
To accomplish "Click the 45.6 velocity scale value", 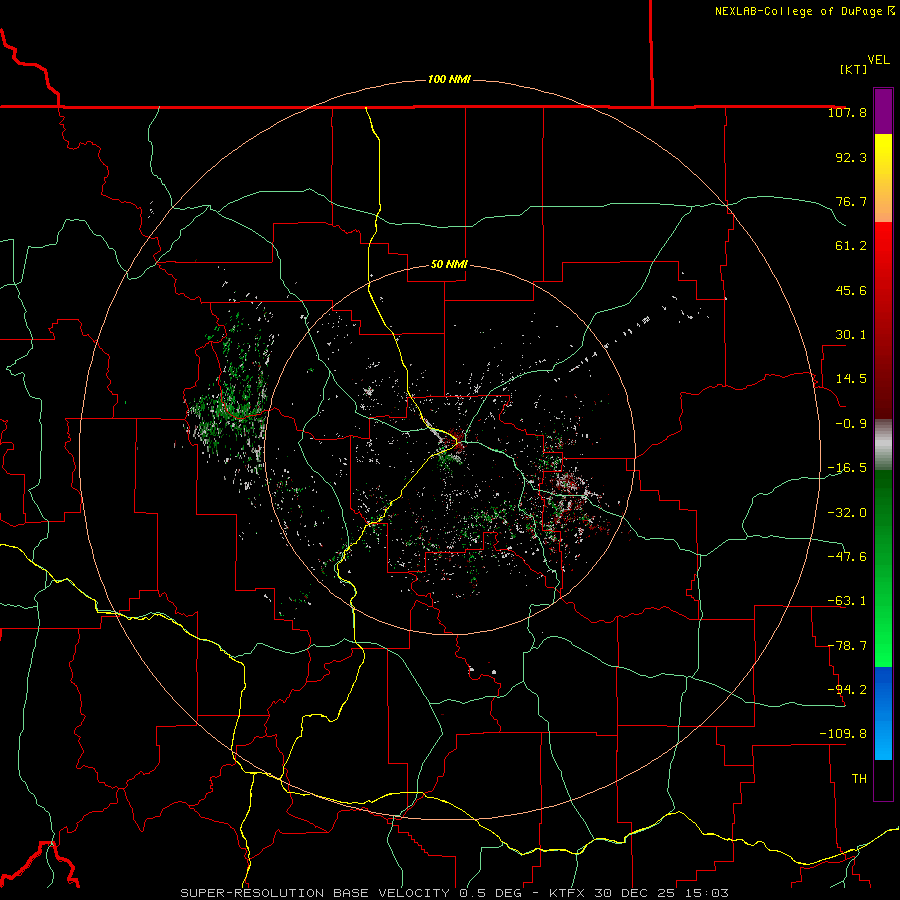I will [851, 290].
